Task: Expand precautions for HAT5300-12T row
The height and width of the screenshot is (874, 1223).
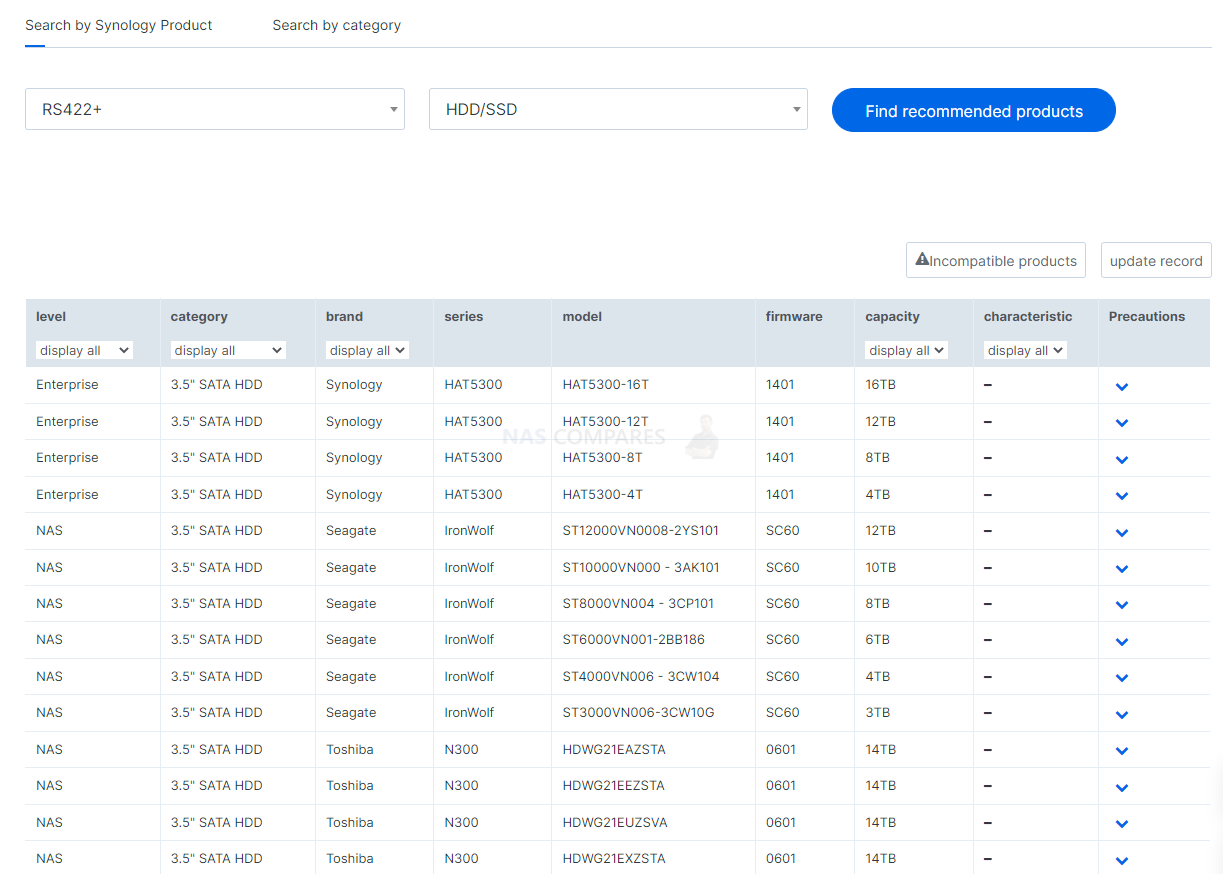Action: 1122,423
